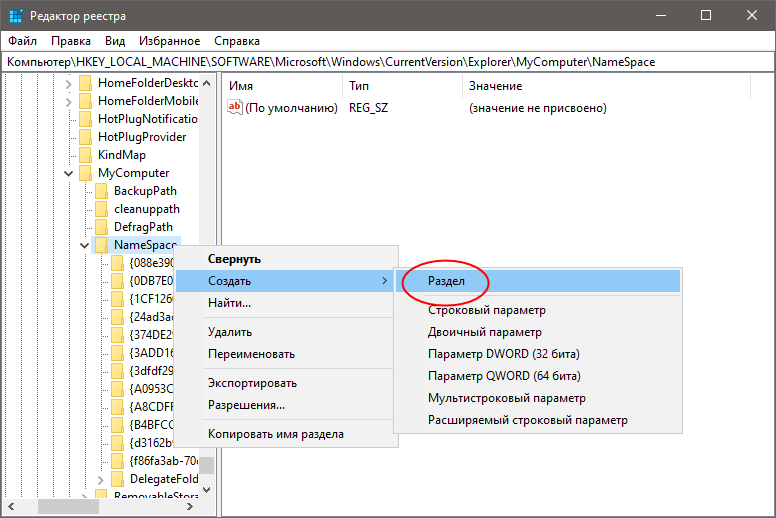Create a Строковый параметр
The width and height of the screenshot is (776, 518).
point(538,310)
